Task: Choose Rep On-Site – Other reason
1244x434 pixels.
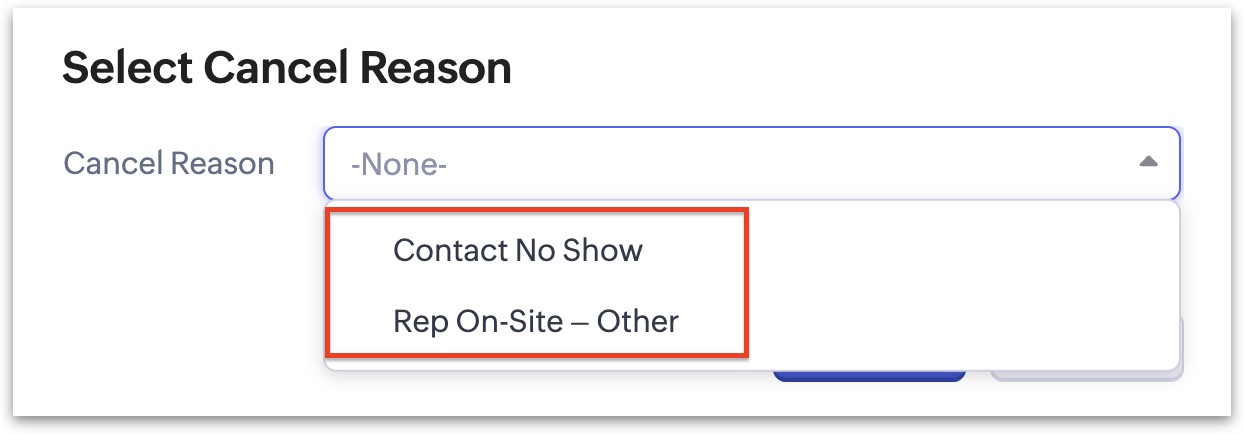Action: 535,321
